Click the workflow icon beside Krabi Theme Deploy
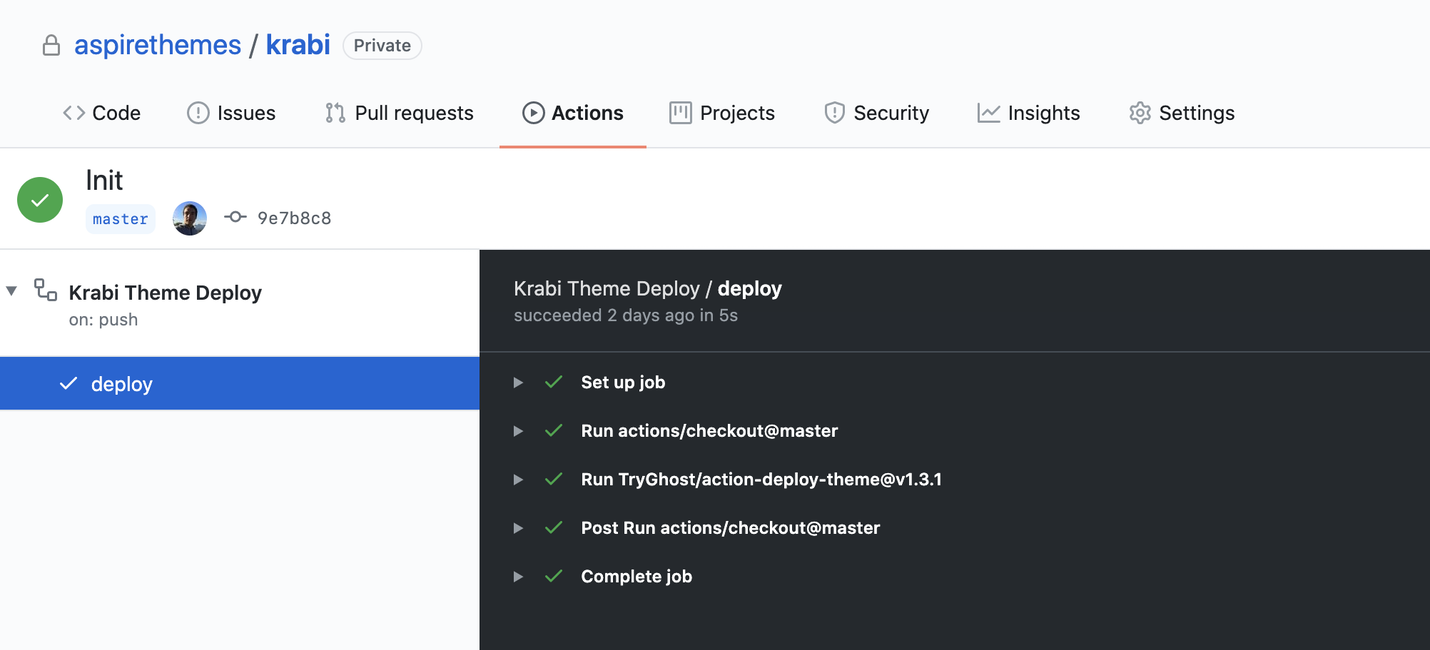The image size is (1430, 650). 45,291
